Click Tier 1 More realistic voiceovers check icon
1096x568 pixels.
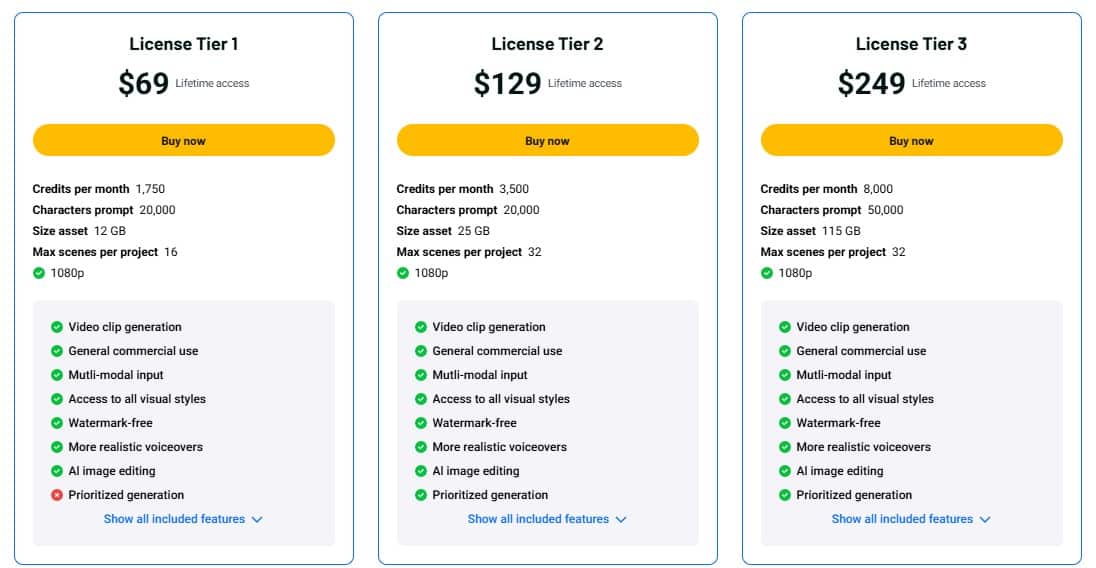(x=57, y=447)
